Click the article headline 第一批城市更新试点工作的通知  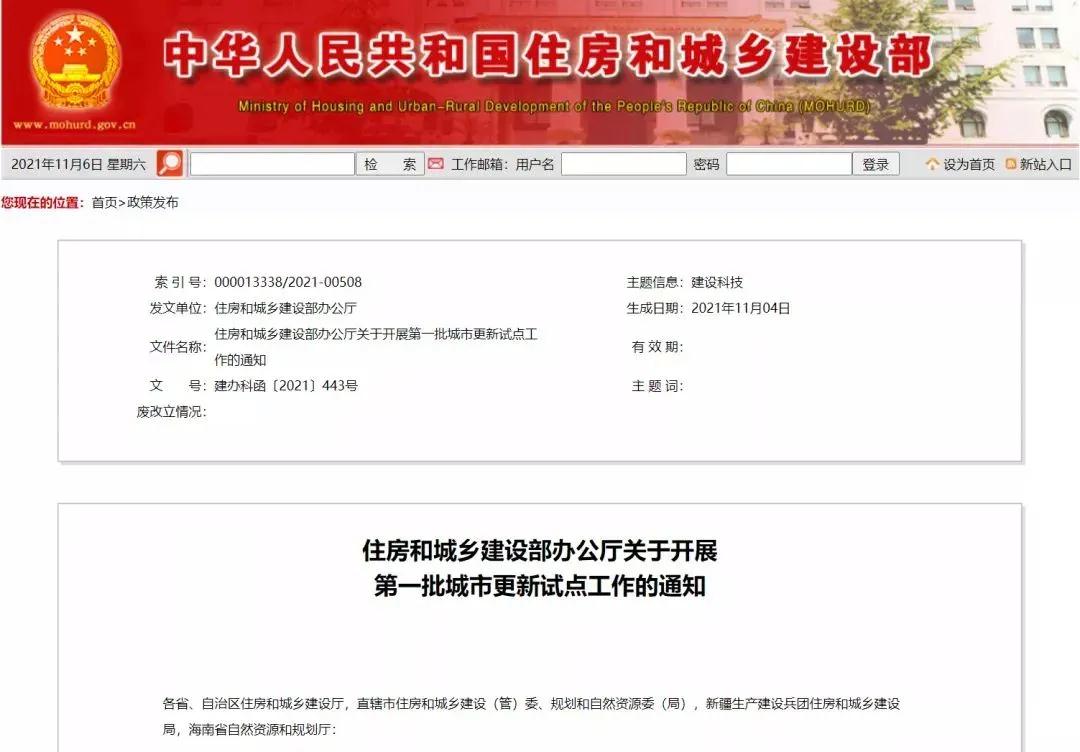pyautogui.click(x=540, y=586)
